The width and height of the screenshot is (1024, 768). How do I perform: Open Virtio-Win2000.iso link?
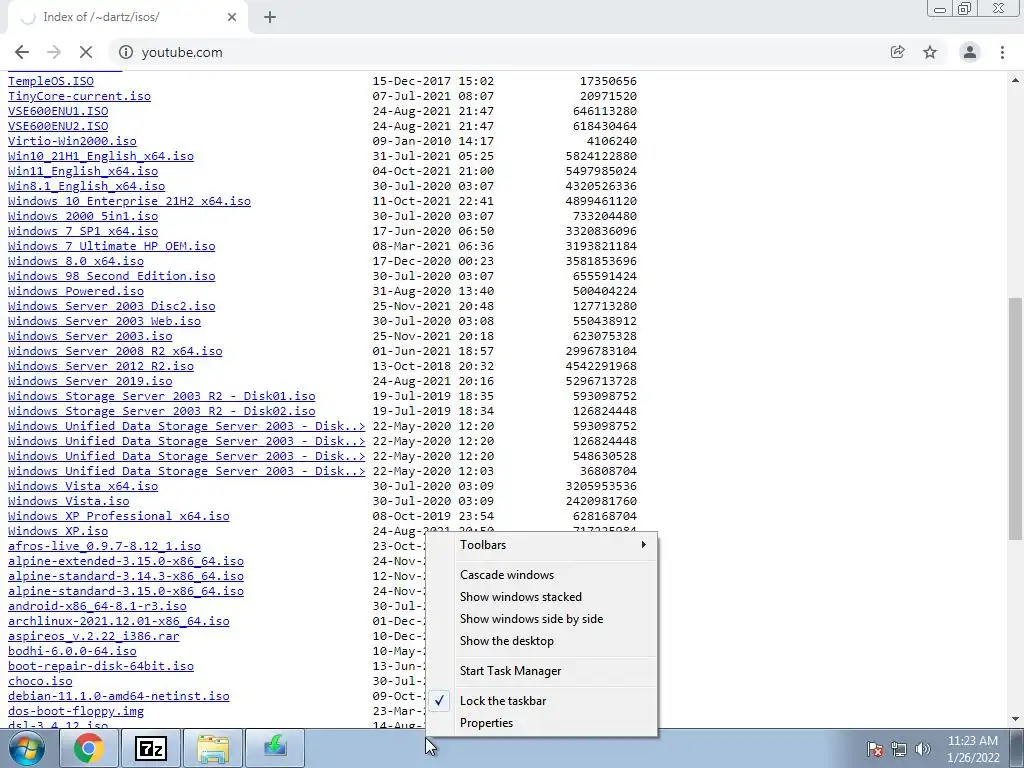(72, 141)
